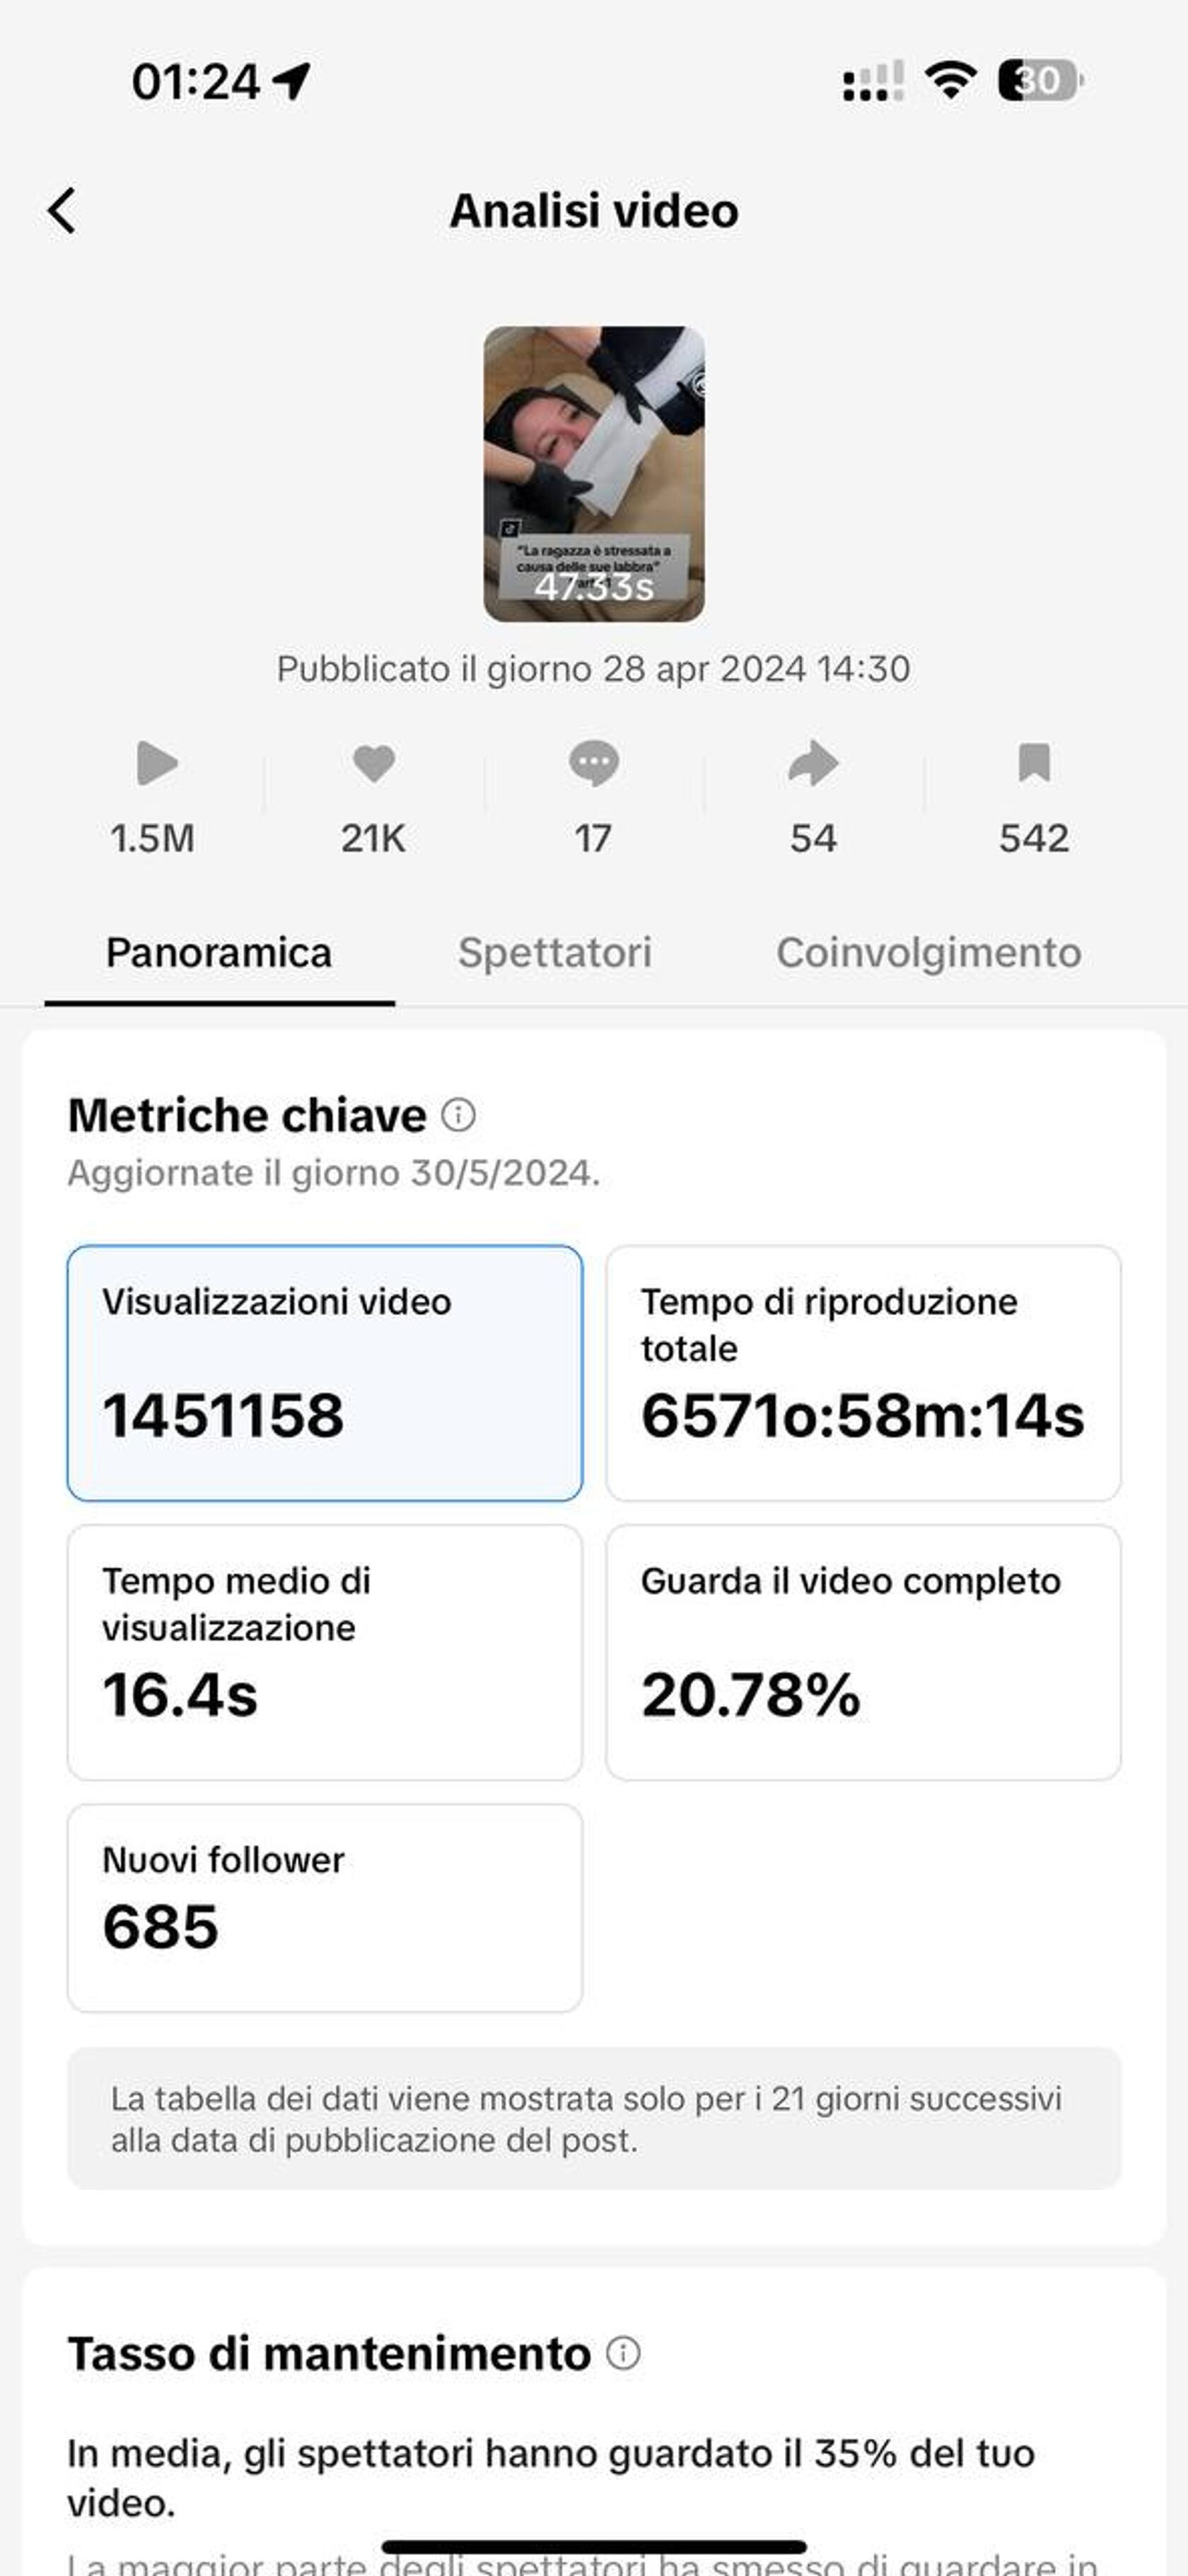1188x2576 pixels.
Task: Tap the battery indicator in status bar
Action: click(x=1040, y=81)
